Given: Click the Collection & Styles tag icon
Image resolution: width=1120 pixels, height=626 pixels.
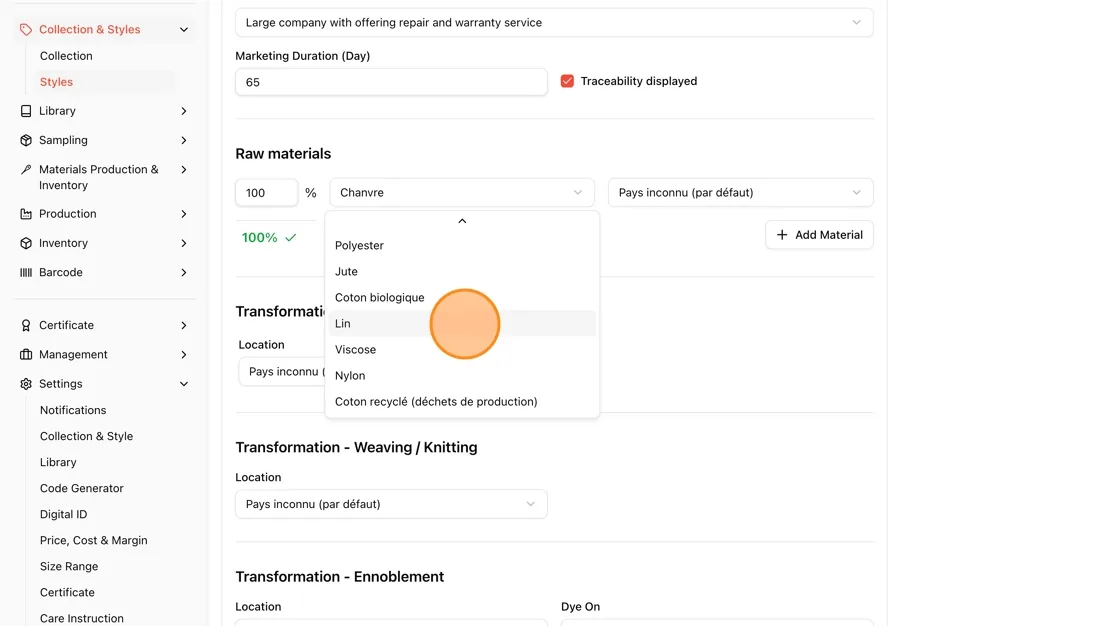Looking at the screenshot, I should click(26, 29).
